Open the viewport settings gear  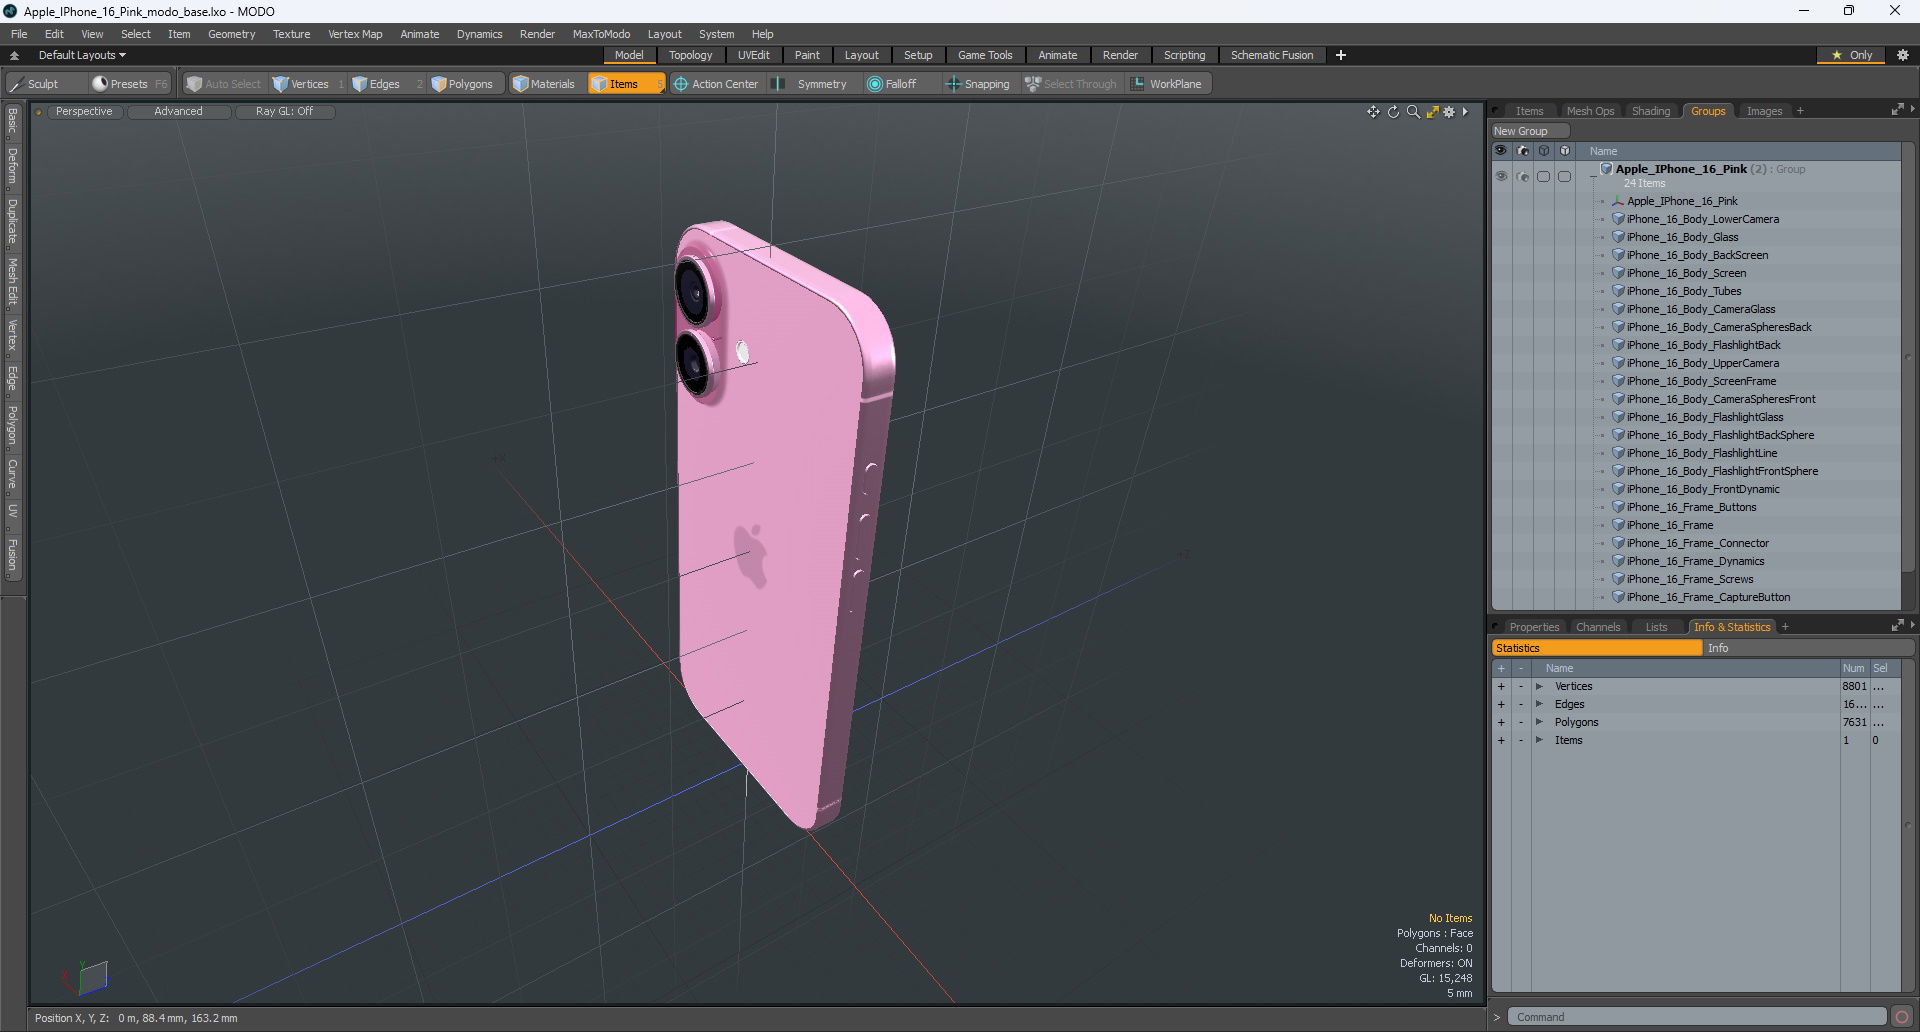(1449, 112)
